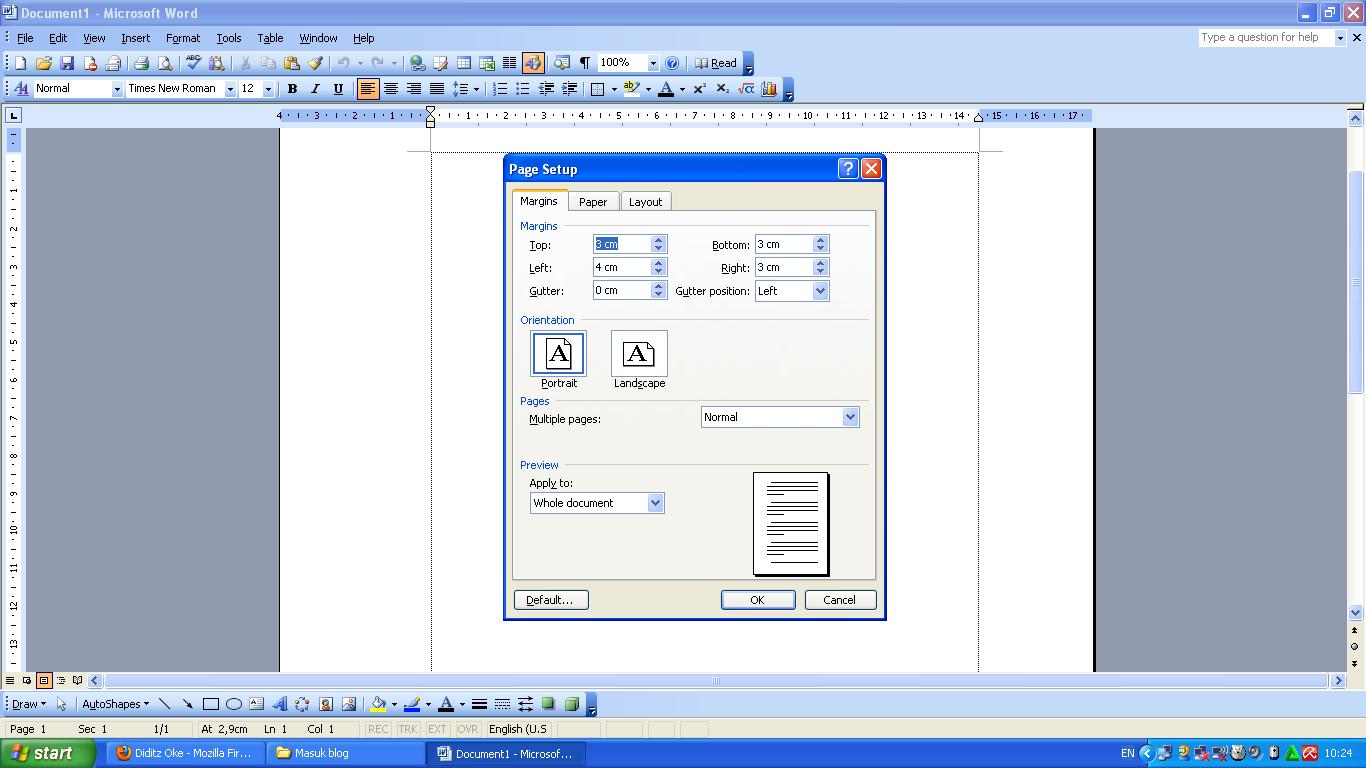
Task: Switch to the Layout tab
Action: click(x=645, y=202)
